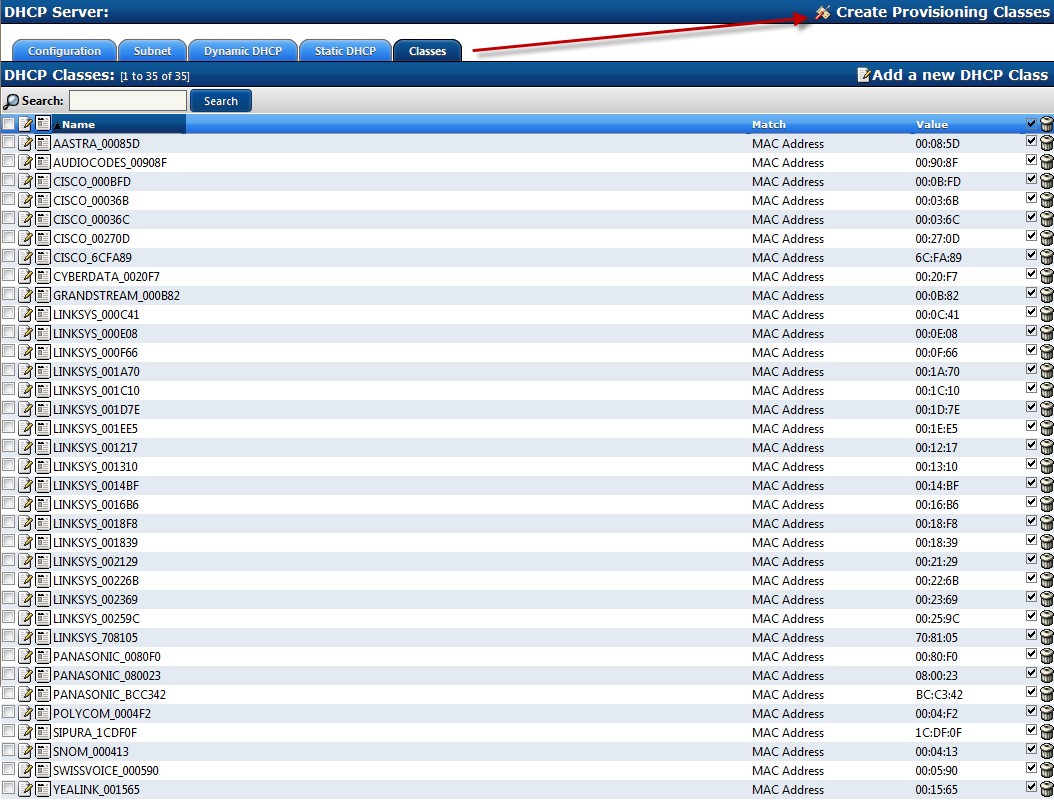
Task: Disable the enabled checkbox for SNOM_000413
Action: point(1032,749)
